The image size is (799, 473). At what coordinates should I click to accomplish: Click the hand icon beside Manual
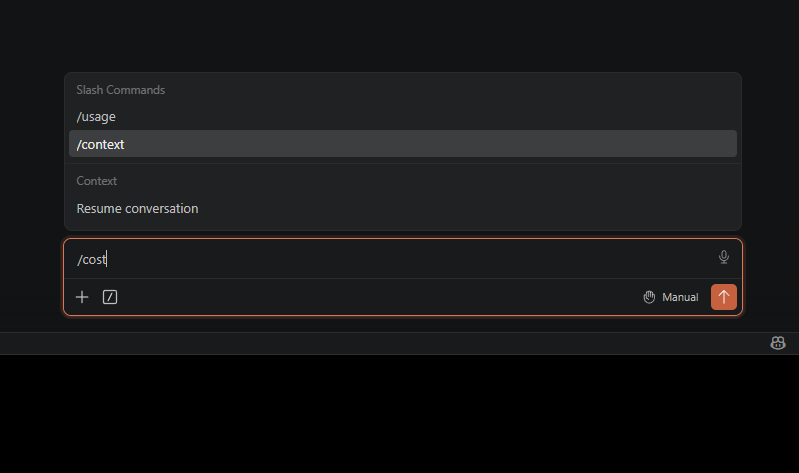(649, 297)
